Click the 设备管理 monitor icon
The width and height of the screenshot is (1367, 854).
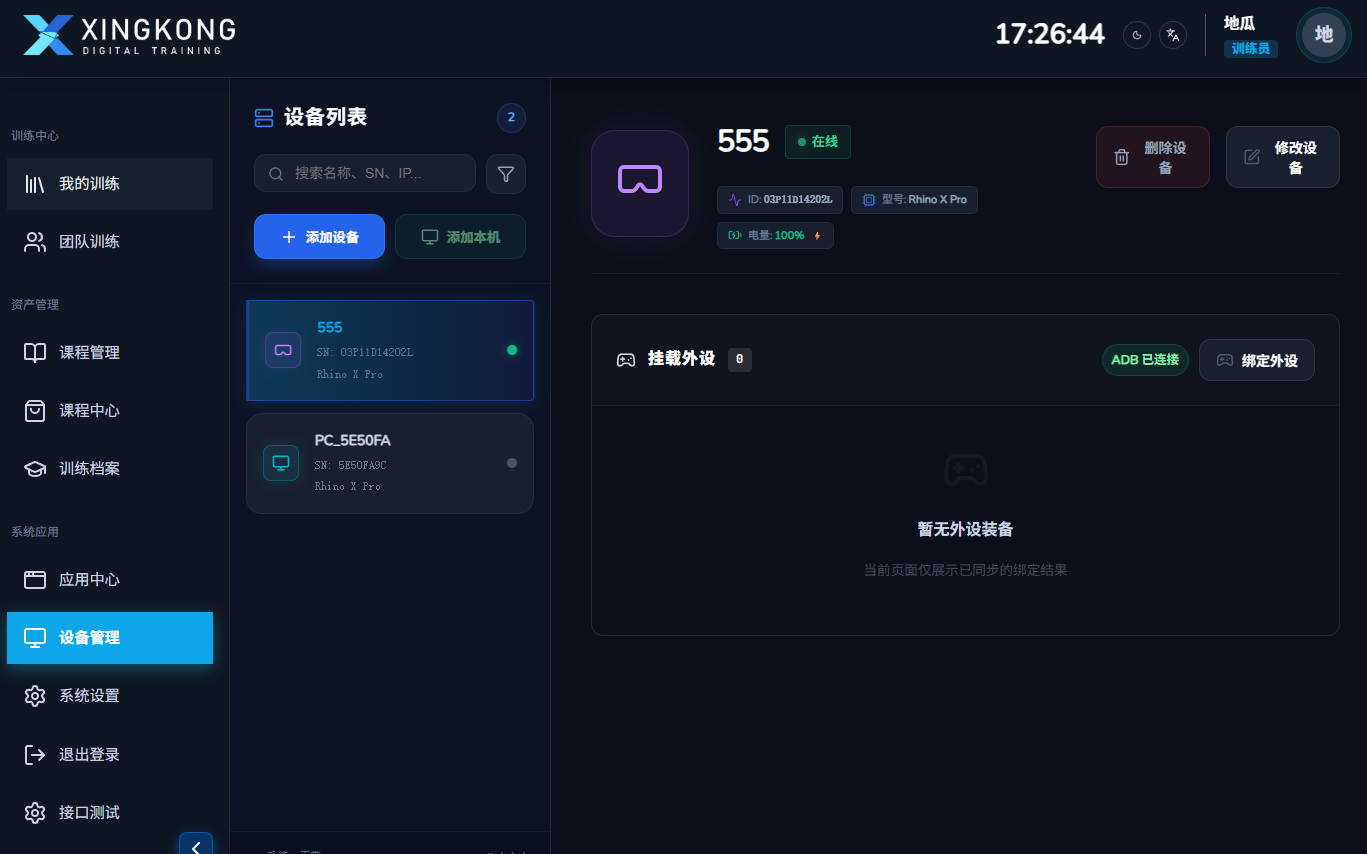(x=35, y=638)
